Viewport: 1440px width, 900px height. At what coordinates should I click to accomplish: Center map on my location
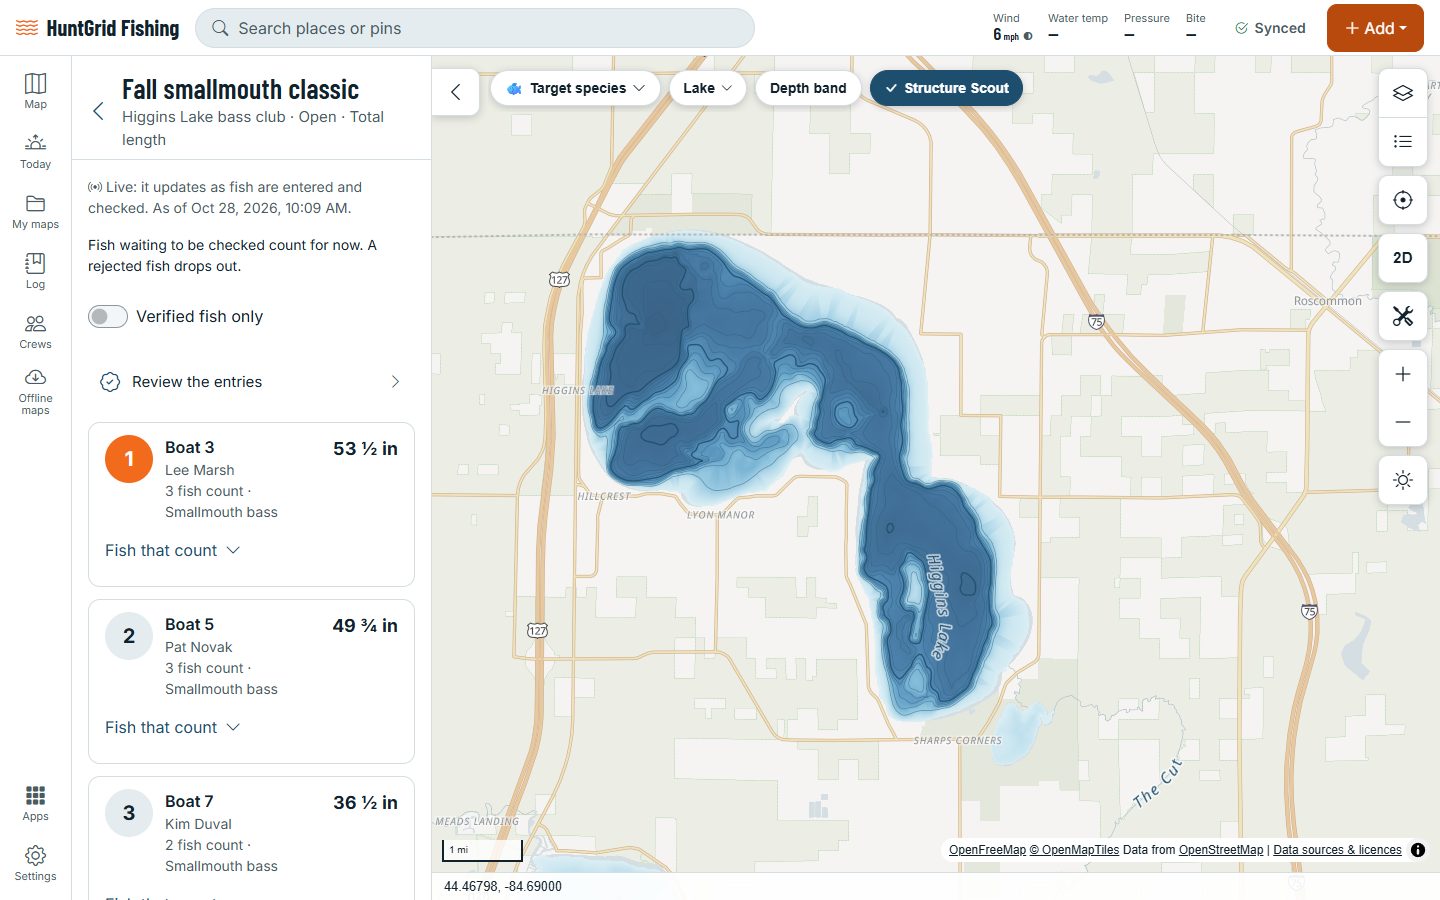click(x=1403, y=200)
